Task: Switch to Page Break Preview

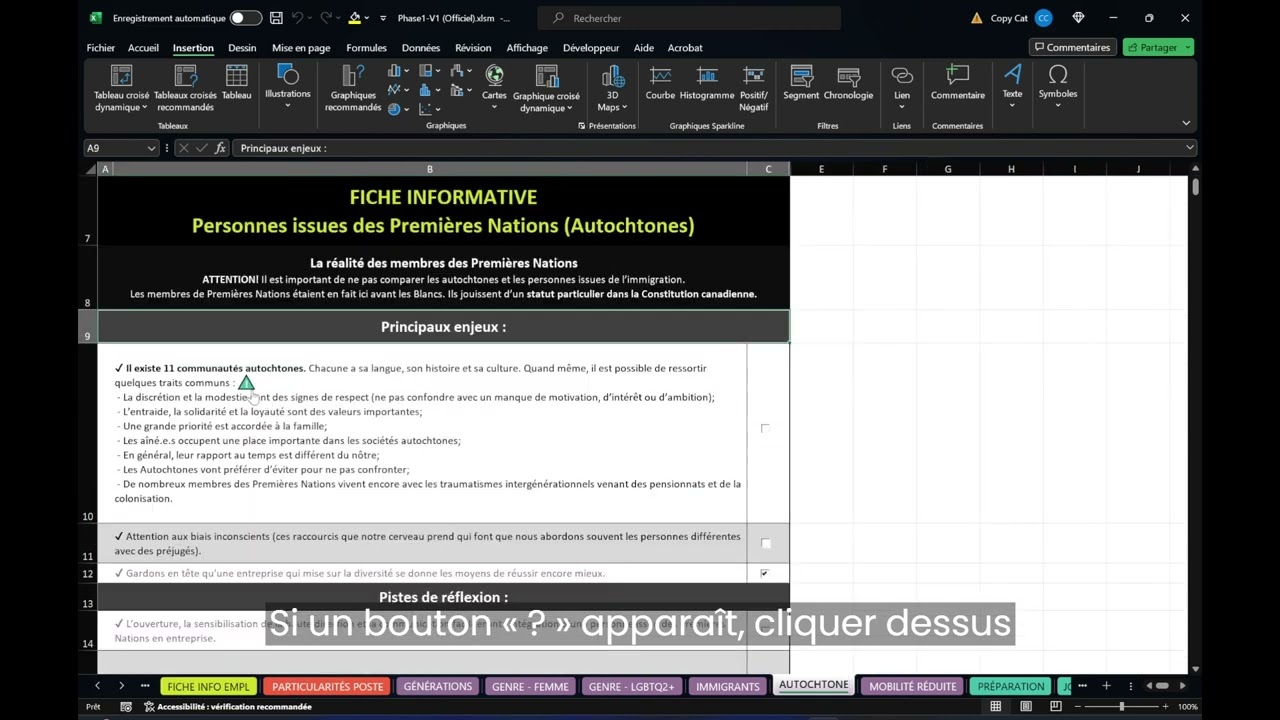Action: [1056, 706]
